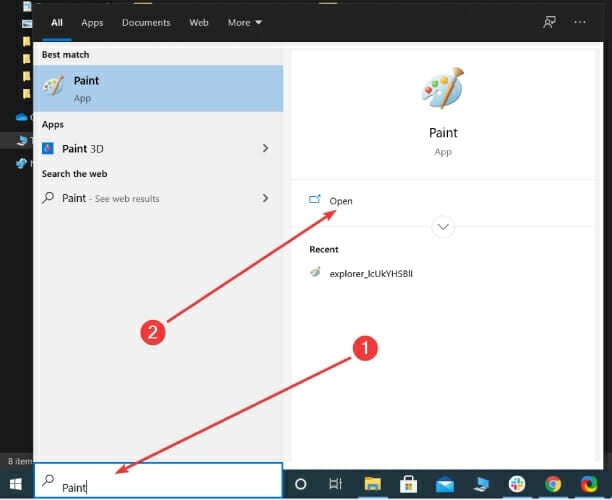Open Task View on the taskbar
This screenshot has width=612, height=500.
(335, 484)
